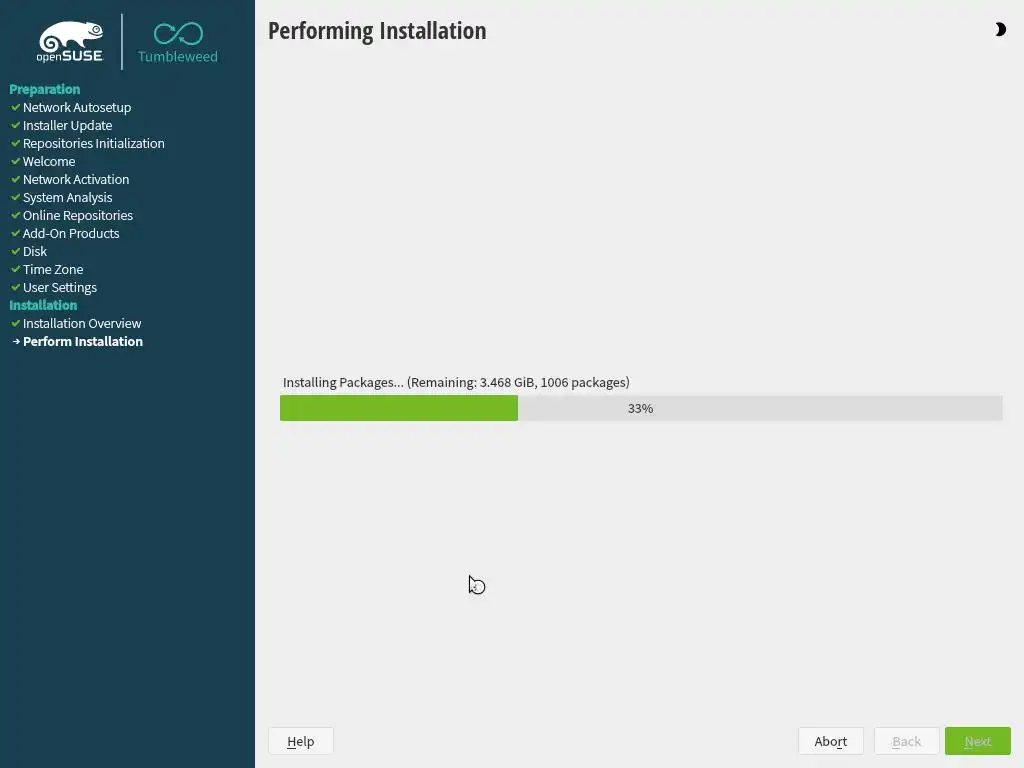Click the Installing Packages remaining status text
The height and width of the screenshot is (768, 1024).
point(456,383)
